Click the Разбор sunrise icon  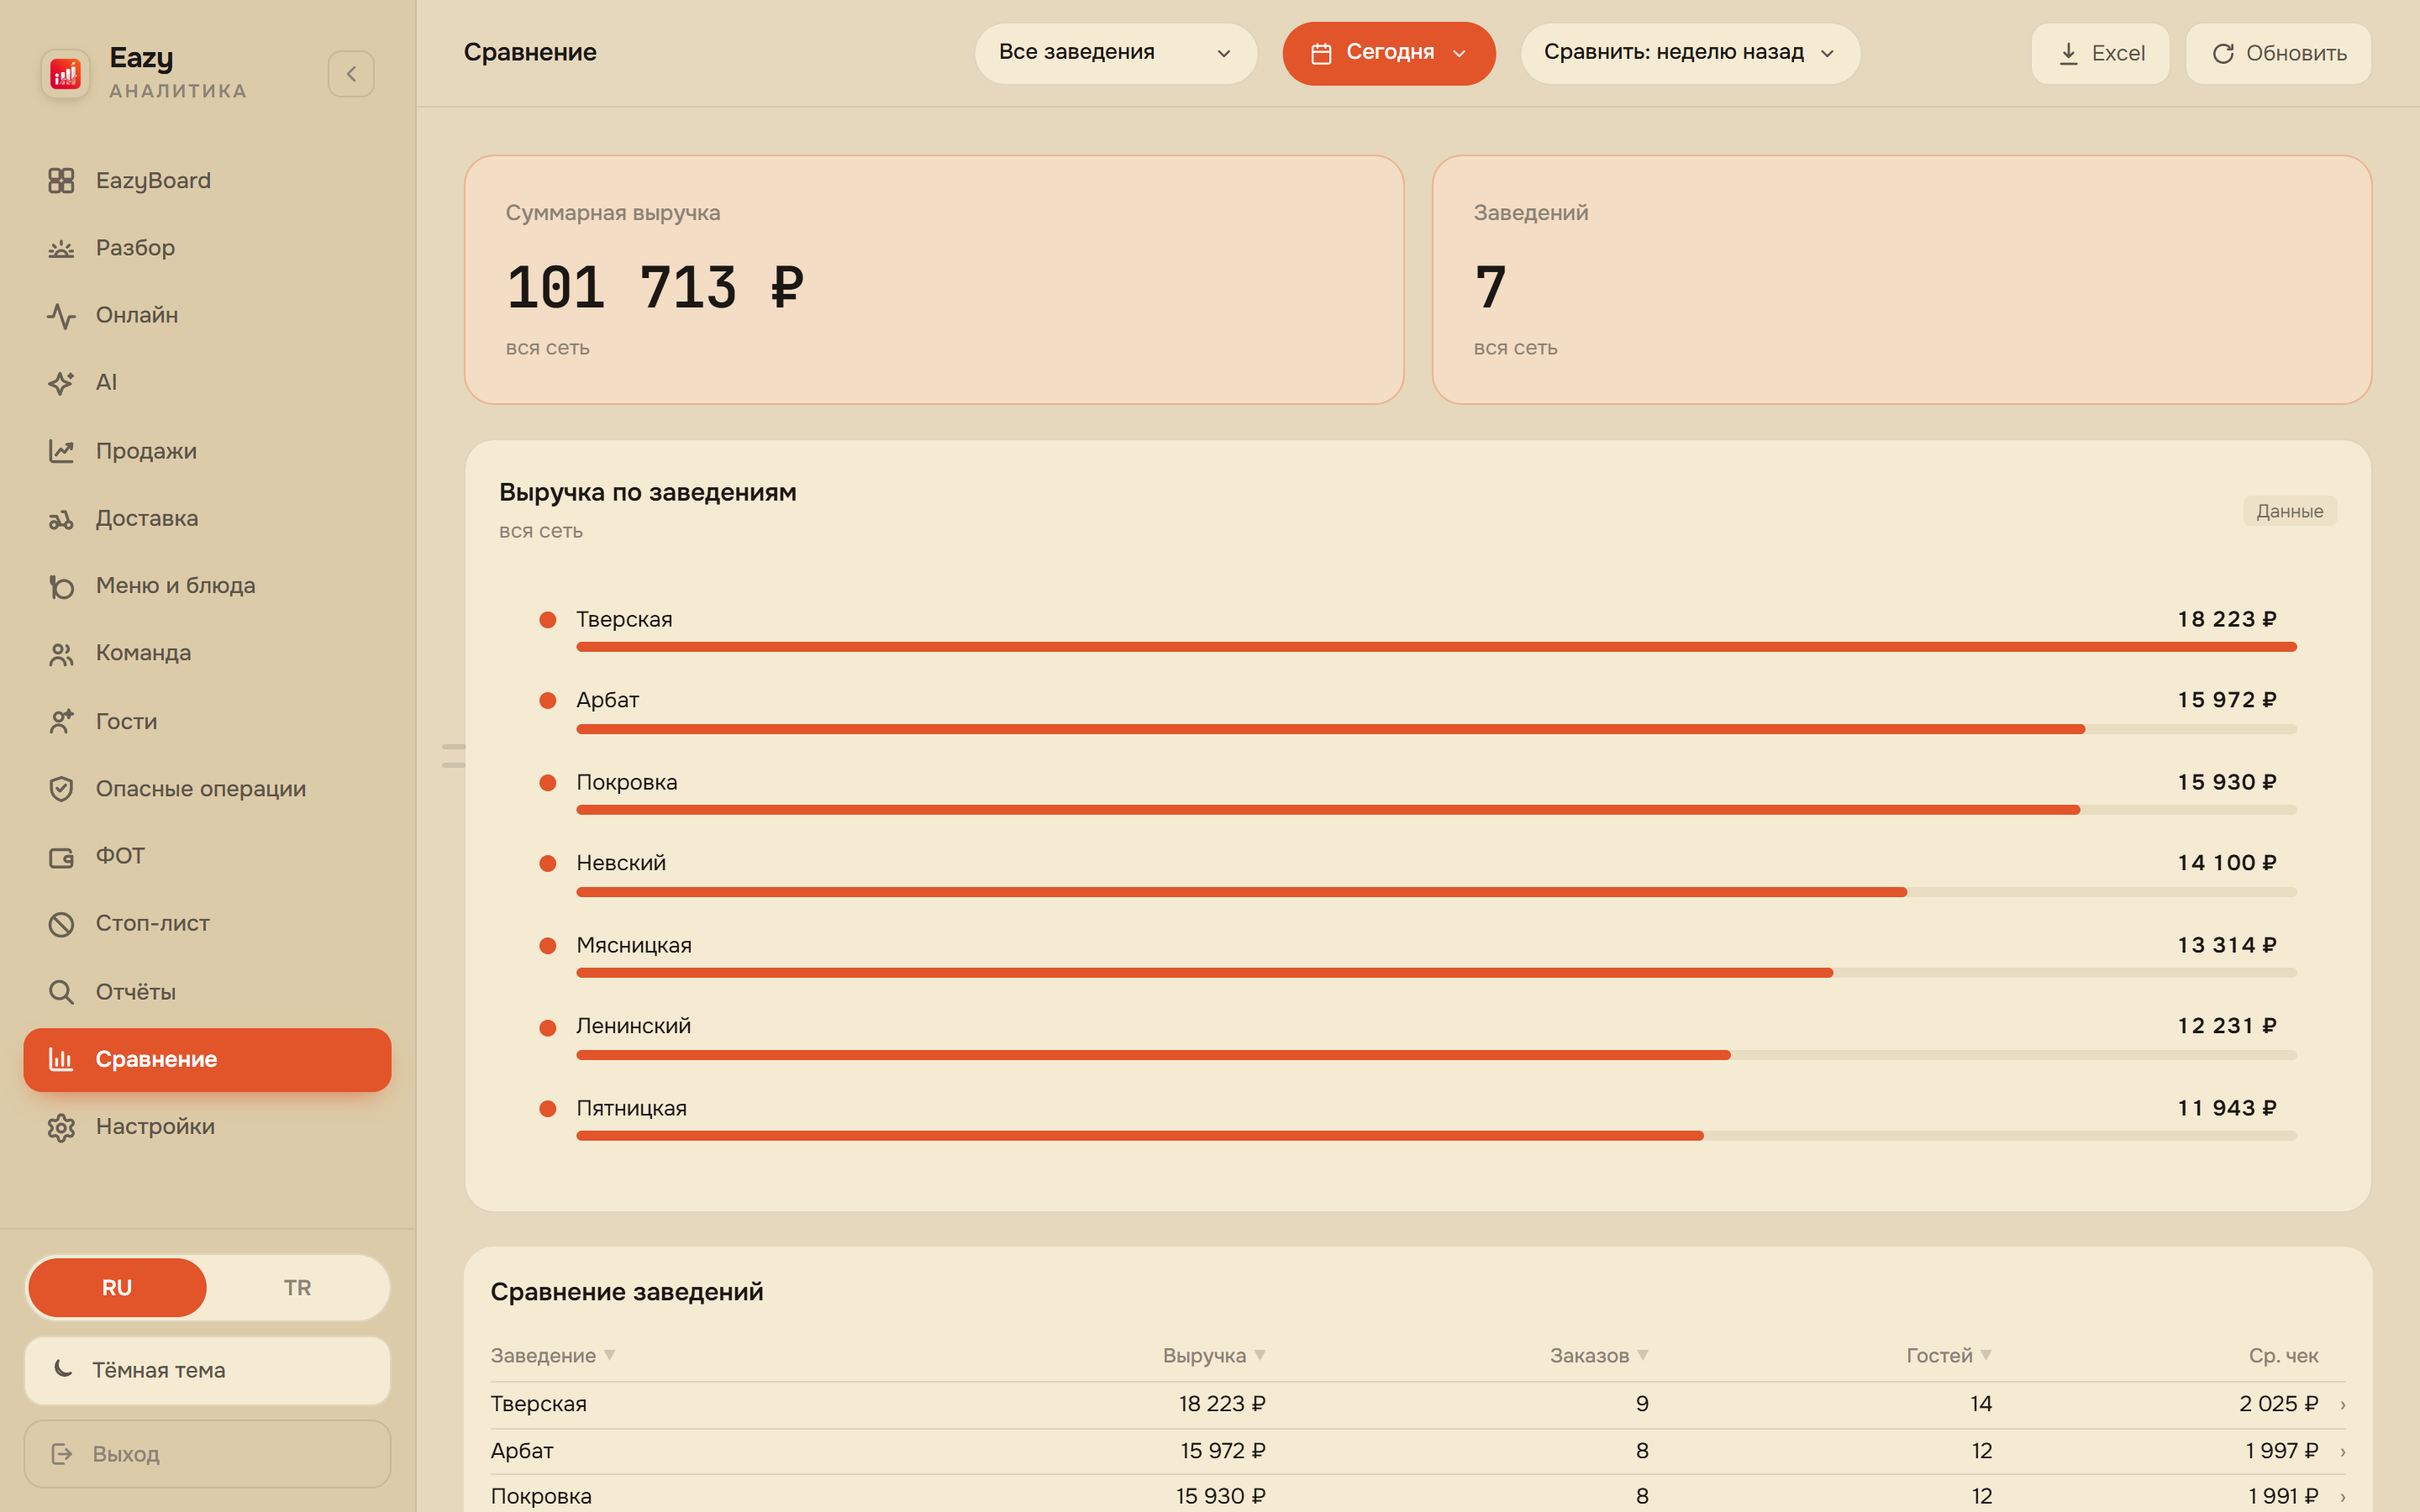[61, 248]
